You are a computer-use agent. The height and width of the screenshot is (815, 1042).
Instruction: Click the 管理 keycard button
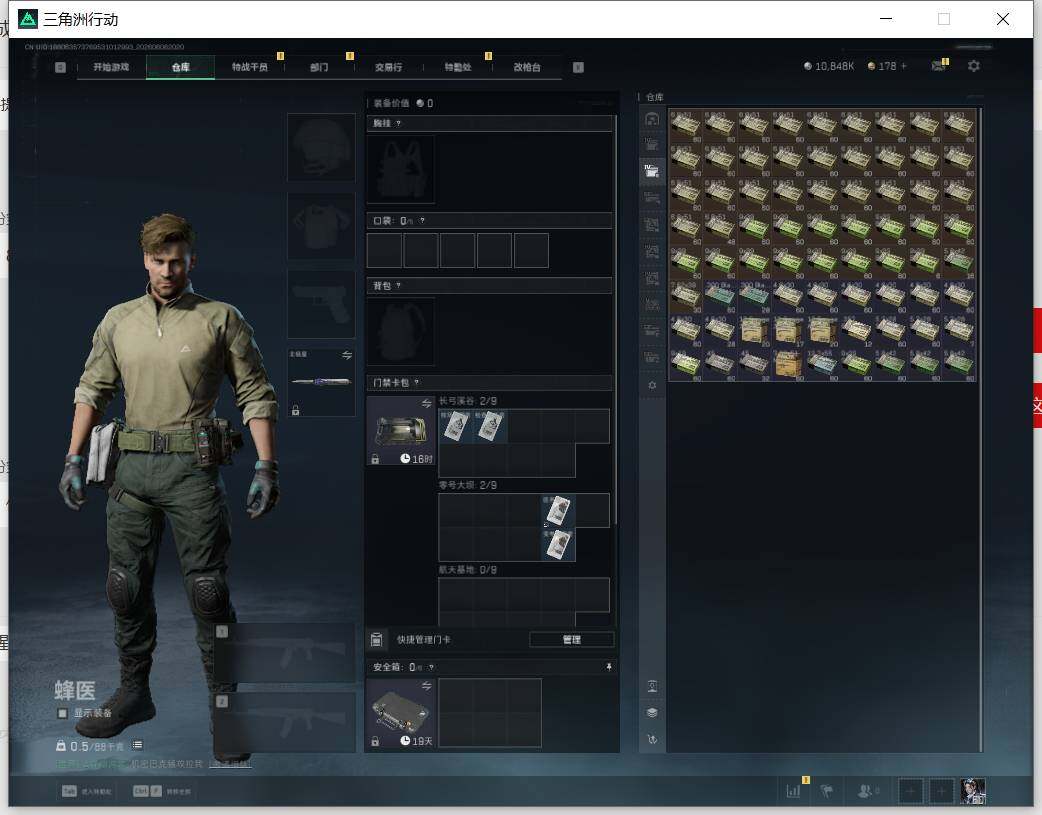coord(572,640)
